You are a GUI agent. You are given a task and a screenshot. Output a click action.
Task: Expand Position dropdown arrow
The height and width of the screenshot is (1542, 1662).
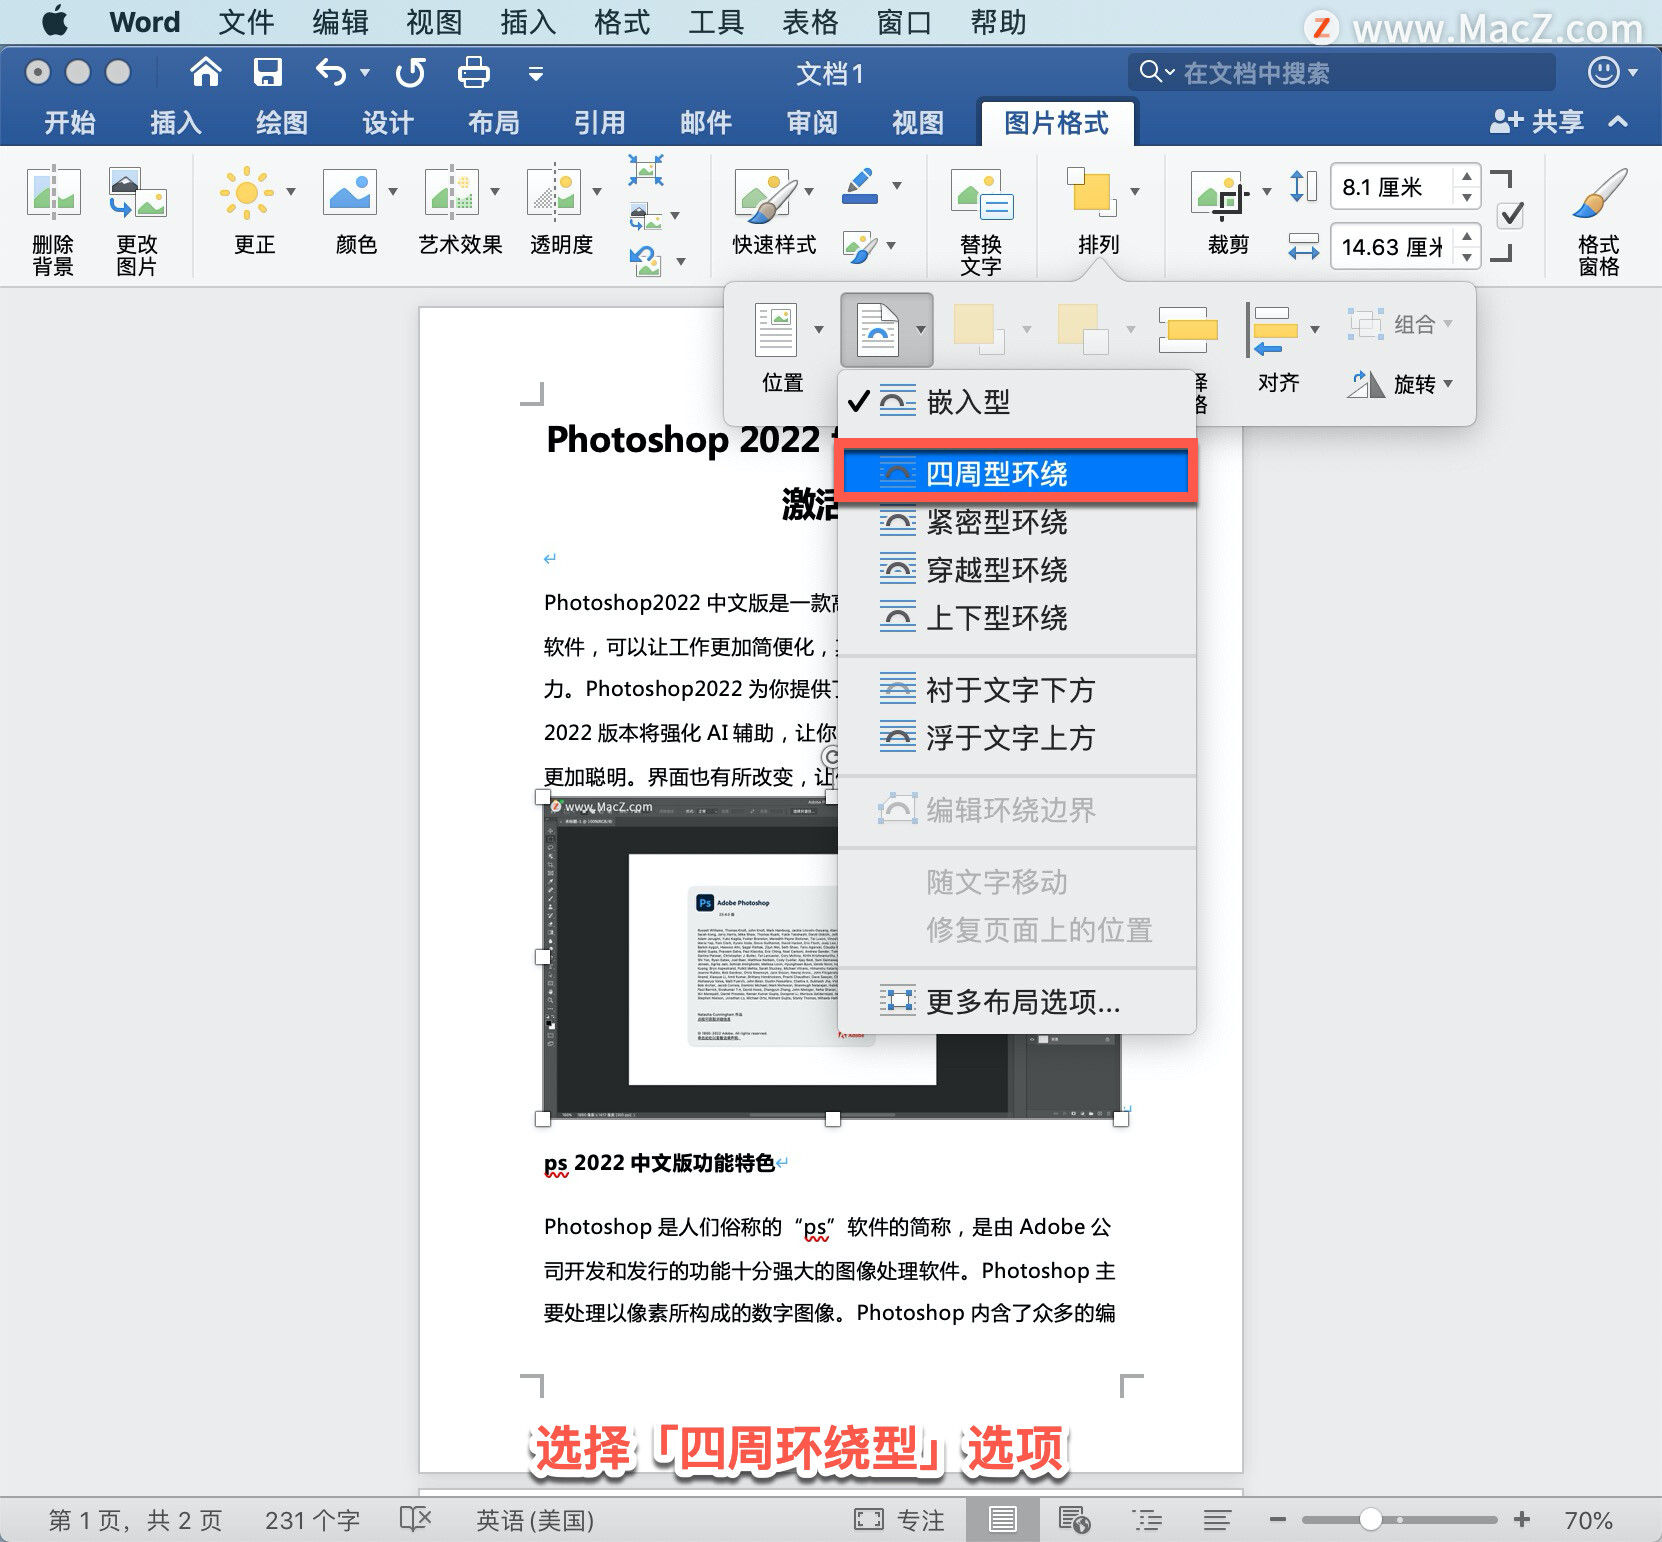tap(819, 330)
